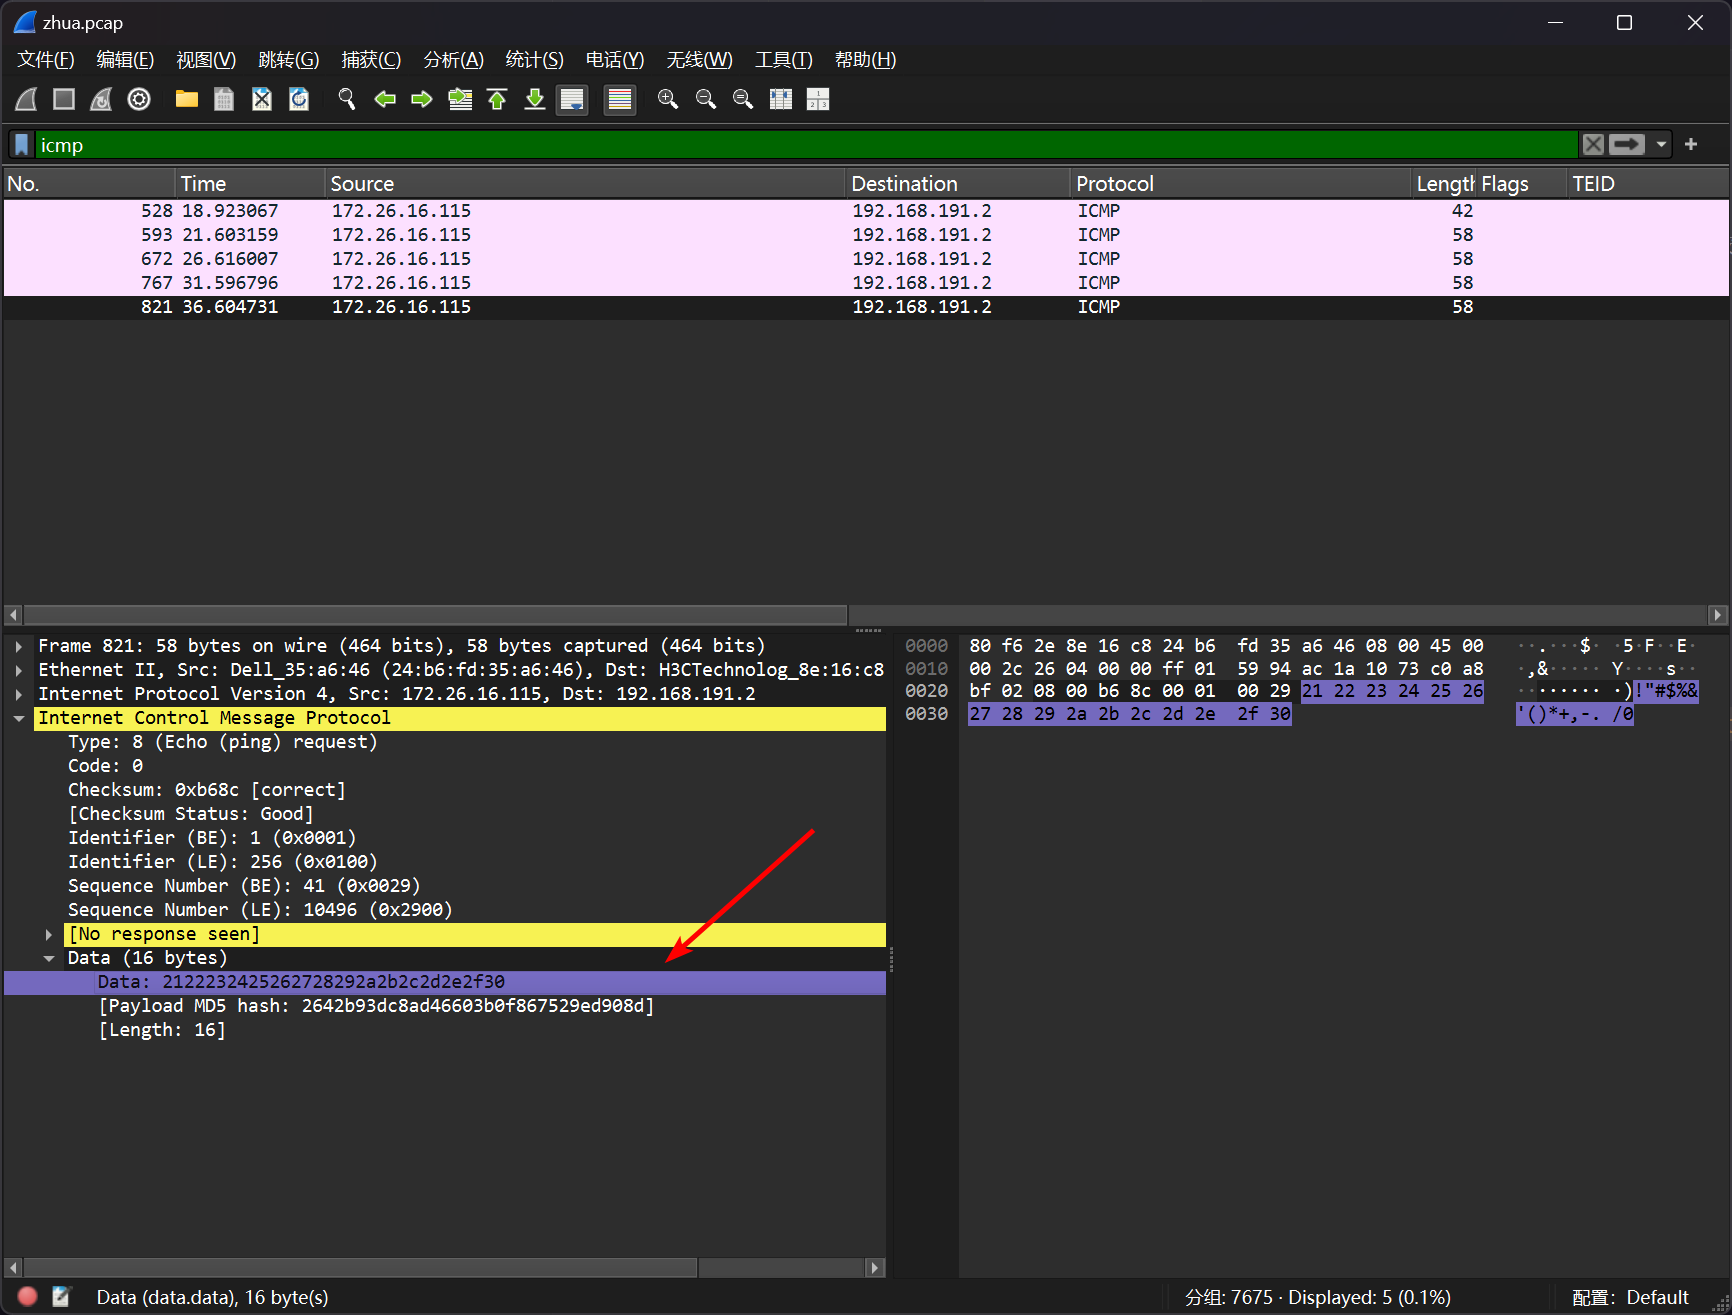This screenshot has height=1315, width=1732.
Task: Sort by the Source column header
Action: click(x=585, y=184)
